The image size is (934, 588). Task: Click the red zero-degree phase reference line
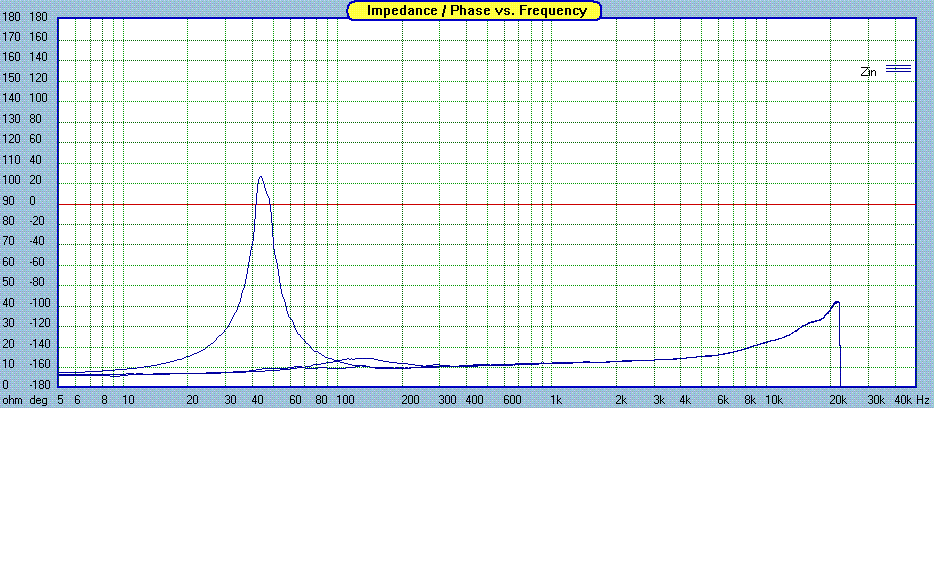pyautogui.click(x=487, y=204)
